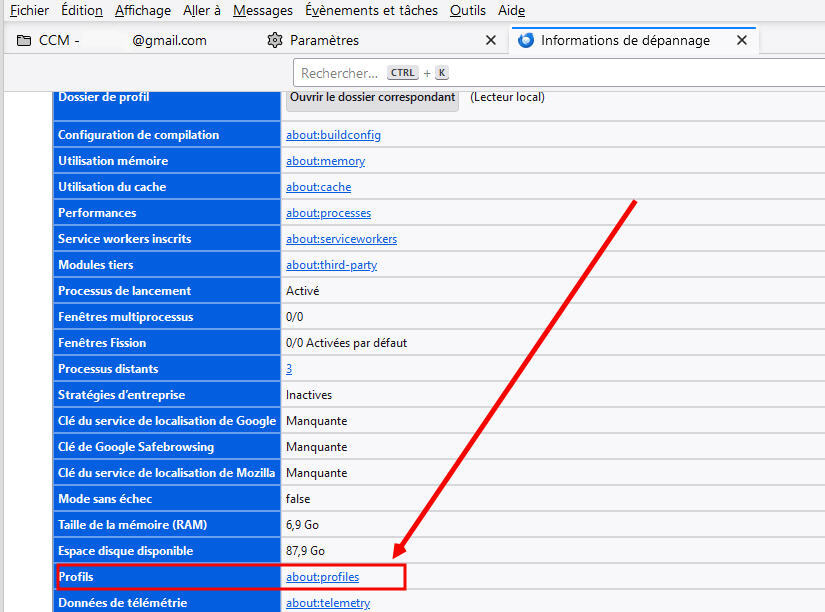Click the 87,9 Go disk space value
The height and width of the screenshot is (612, 825).
305,551
